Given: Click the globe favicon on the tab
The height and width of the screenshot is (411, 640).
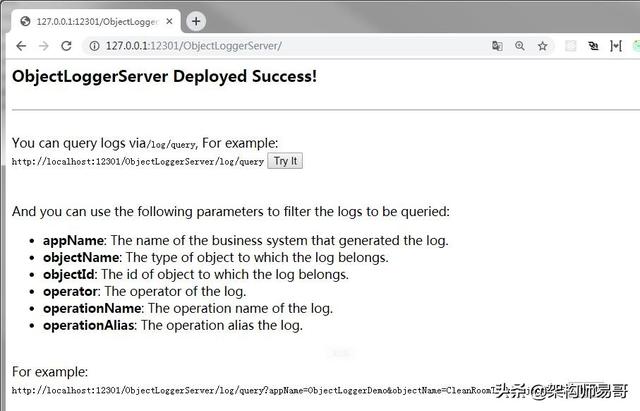Looking at the screenshot, I should point(25,21).
